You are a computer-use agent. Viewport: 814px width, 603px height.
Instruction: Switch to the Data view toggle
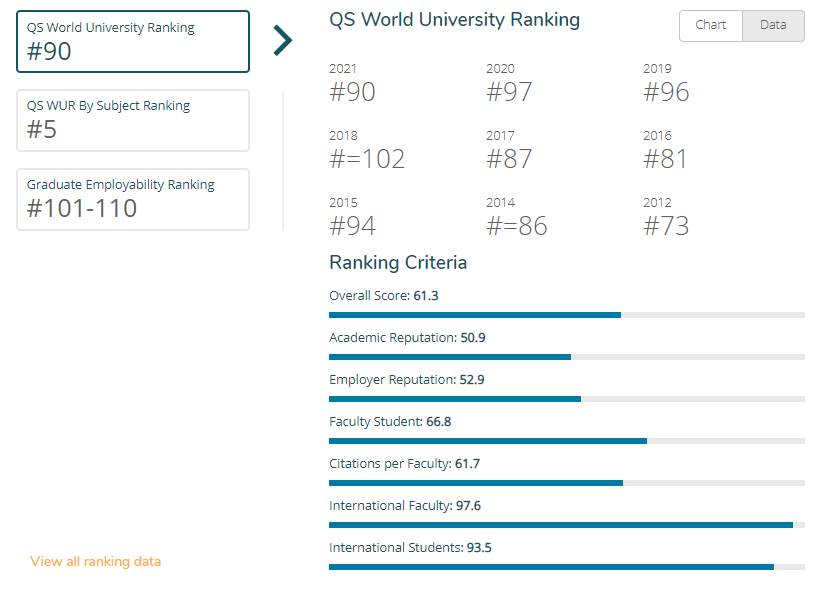click(x=773, y=25)
